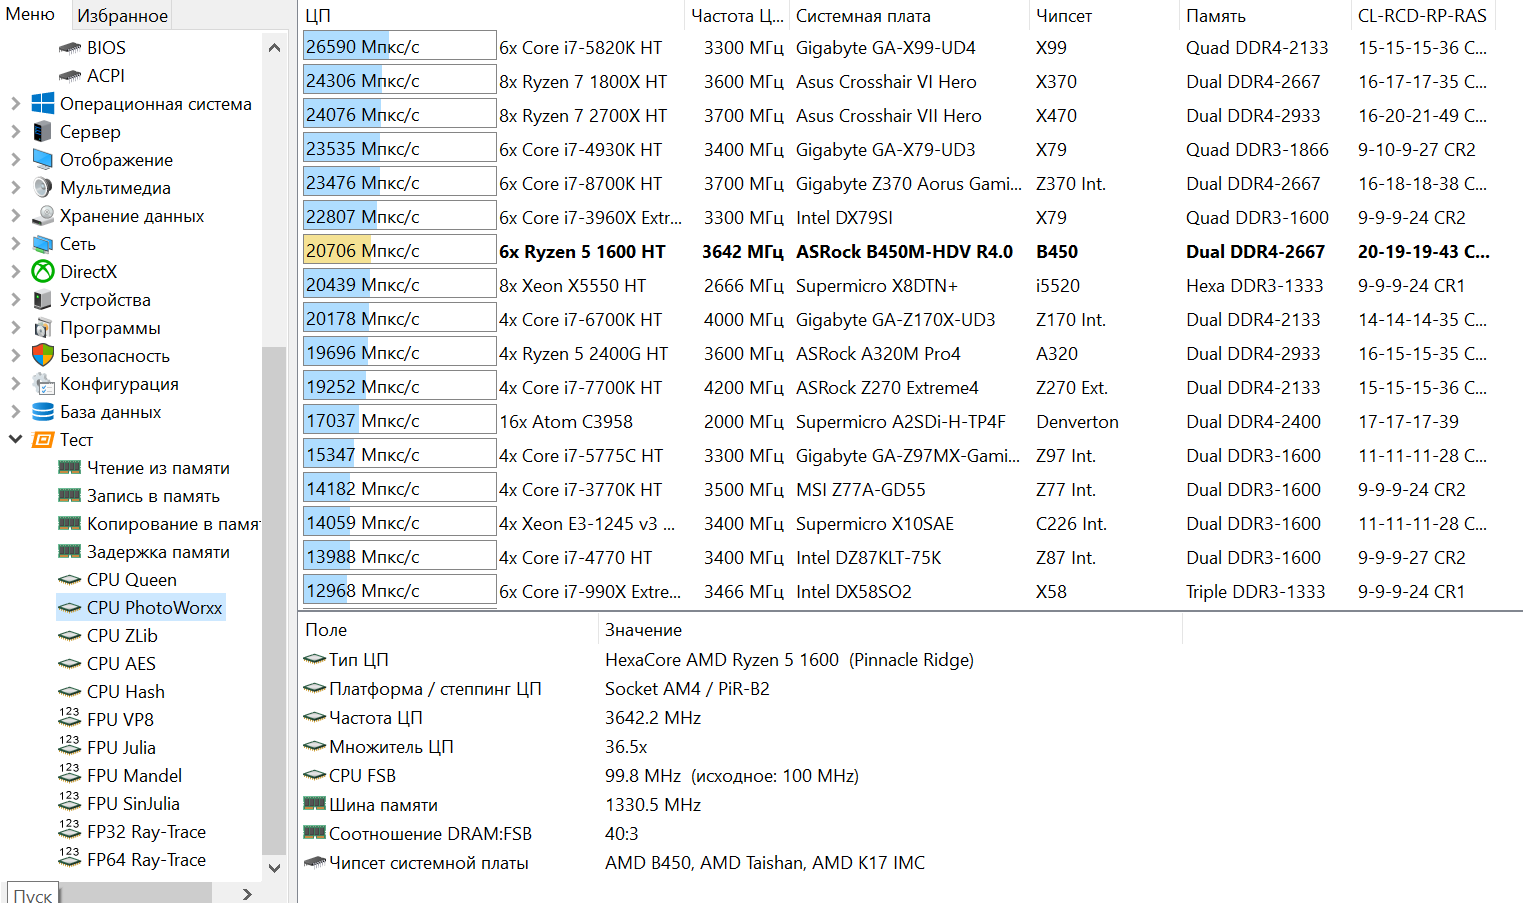Click the tree horizontal scroll-right arrow

point(247,893)
